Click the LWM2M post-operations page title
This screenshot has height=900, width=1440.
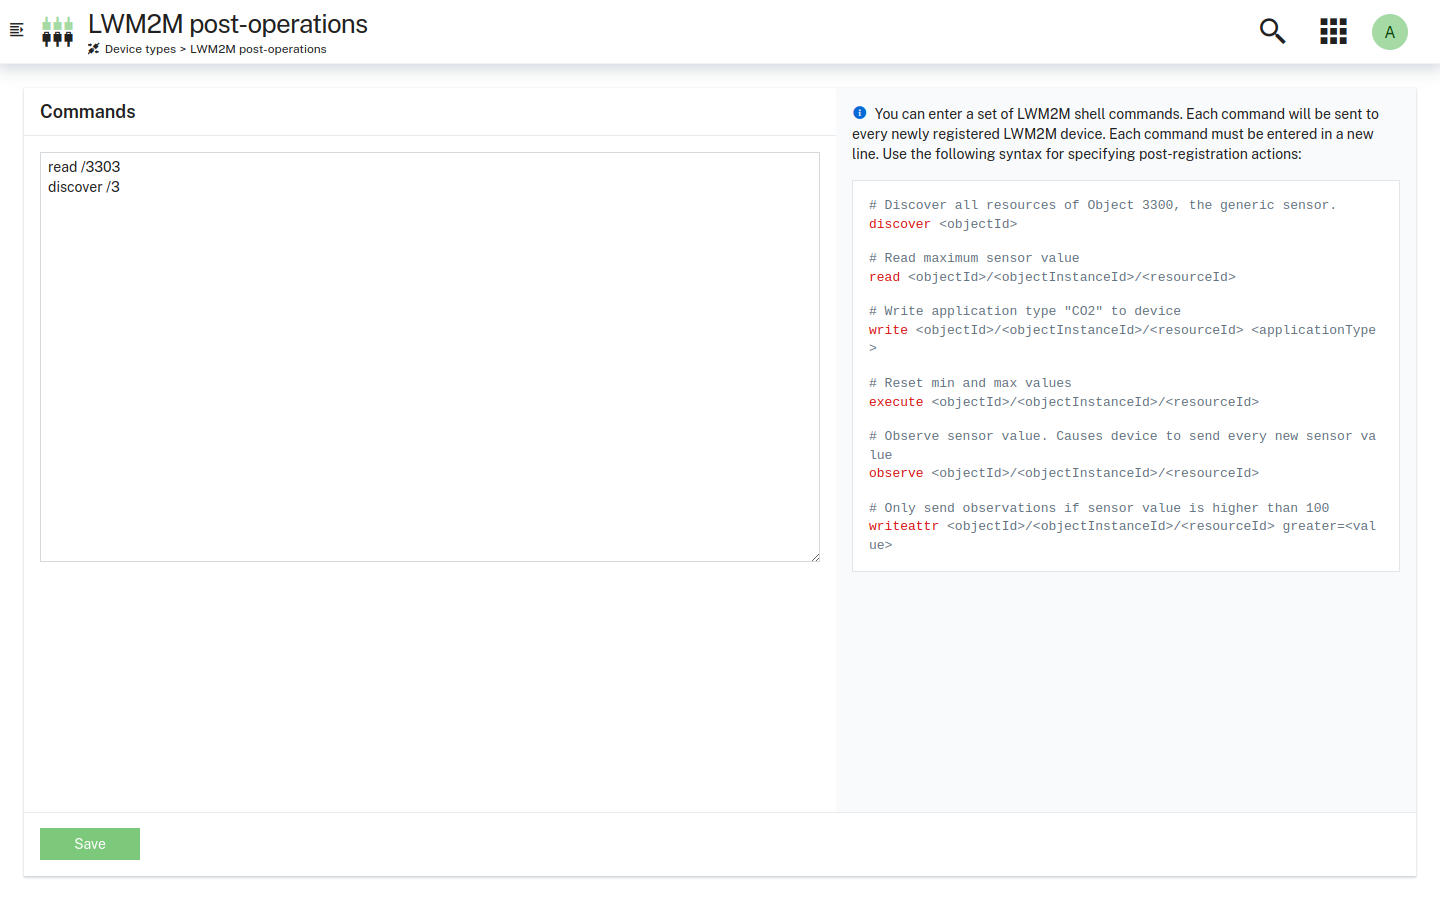click(x=228, y=24)
